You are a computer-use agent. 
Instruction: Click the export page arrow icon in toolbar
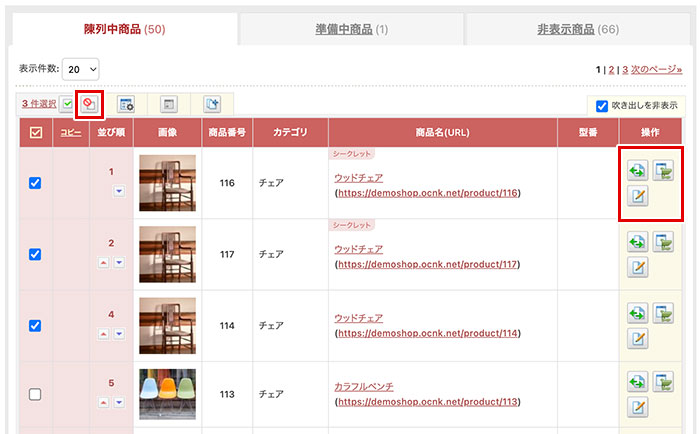pyautogui.click(x=212, y=103)
